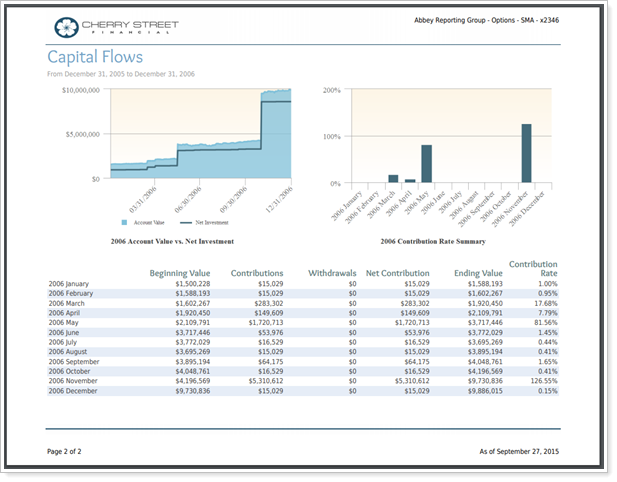Viewport: 617px width, 482px height.
Task: Click the Beginning Value column header
Action: click(180, 273)
